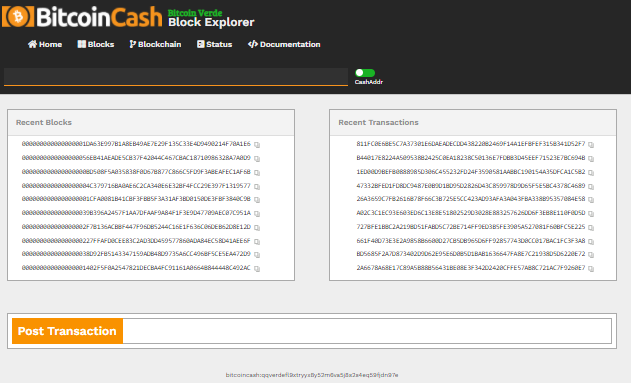Copy transaction hash starting with B44
Screen dimensions: 631x383
pyautogui.click(x=591, y=159)
